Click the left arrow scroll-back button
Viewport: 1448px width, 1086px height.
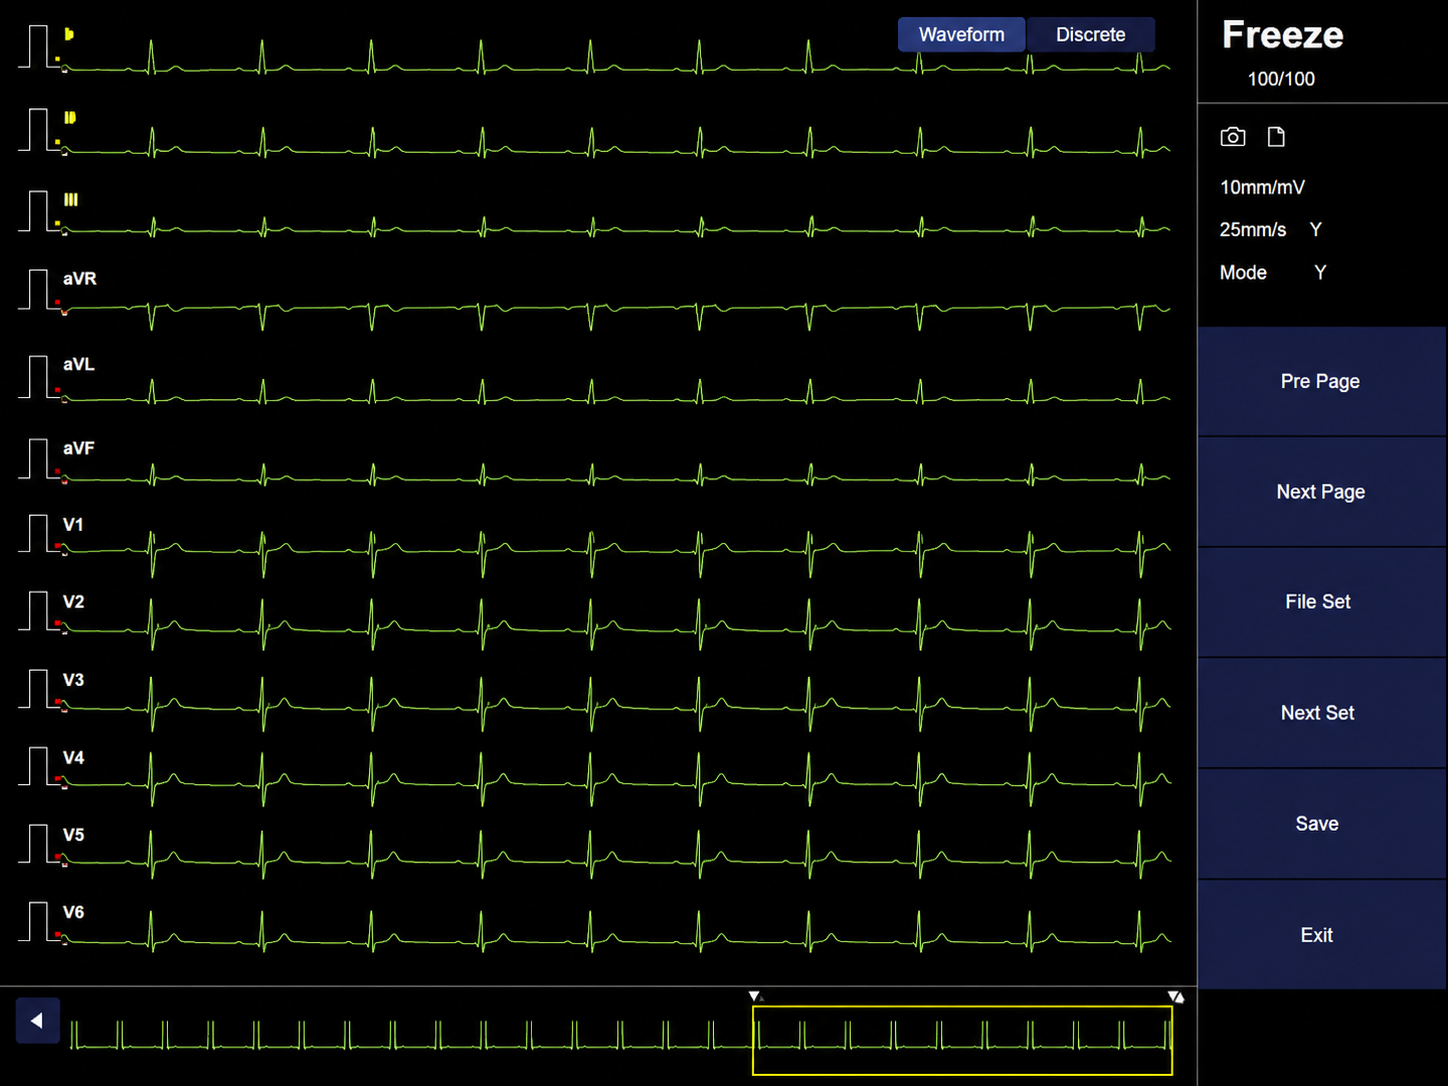37,1021
